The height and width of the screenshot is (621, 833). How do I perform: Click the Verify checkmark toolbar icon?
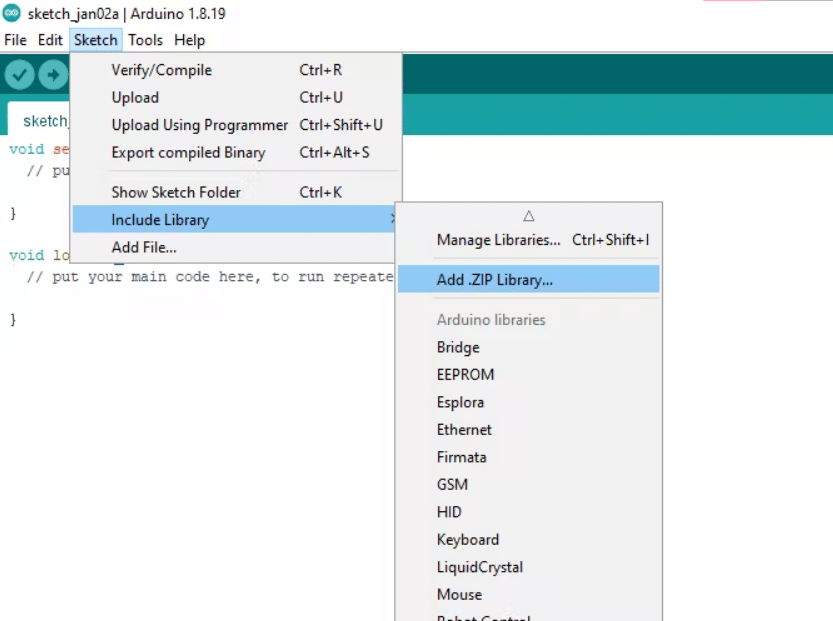click(x=20, y=75)
